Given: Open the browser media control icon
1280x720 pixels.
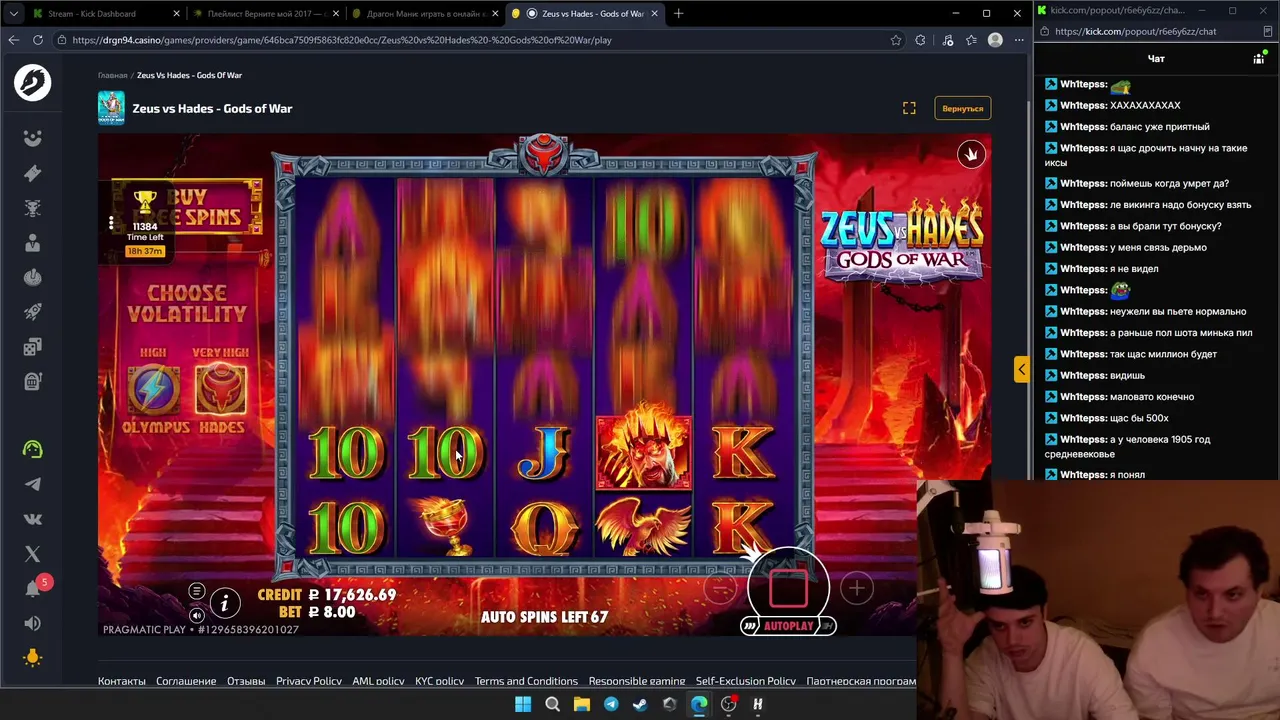Looking at the screenshot, I should [947, 40].
